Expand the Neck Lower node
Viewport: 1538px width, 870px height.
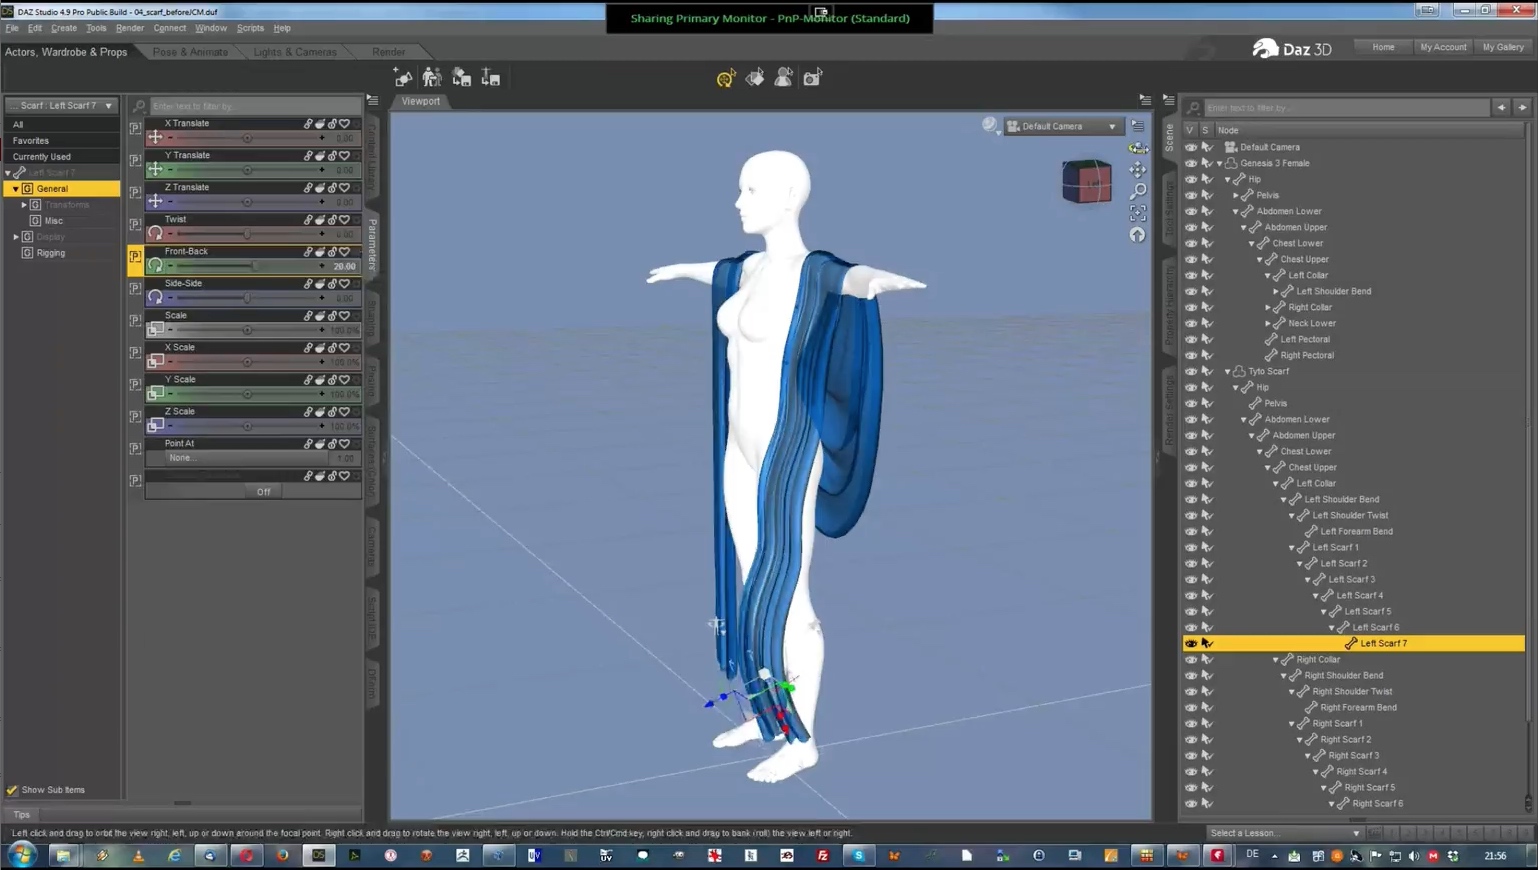click(x=1268, y=323)
